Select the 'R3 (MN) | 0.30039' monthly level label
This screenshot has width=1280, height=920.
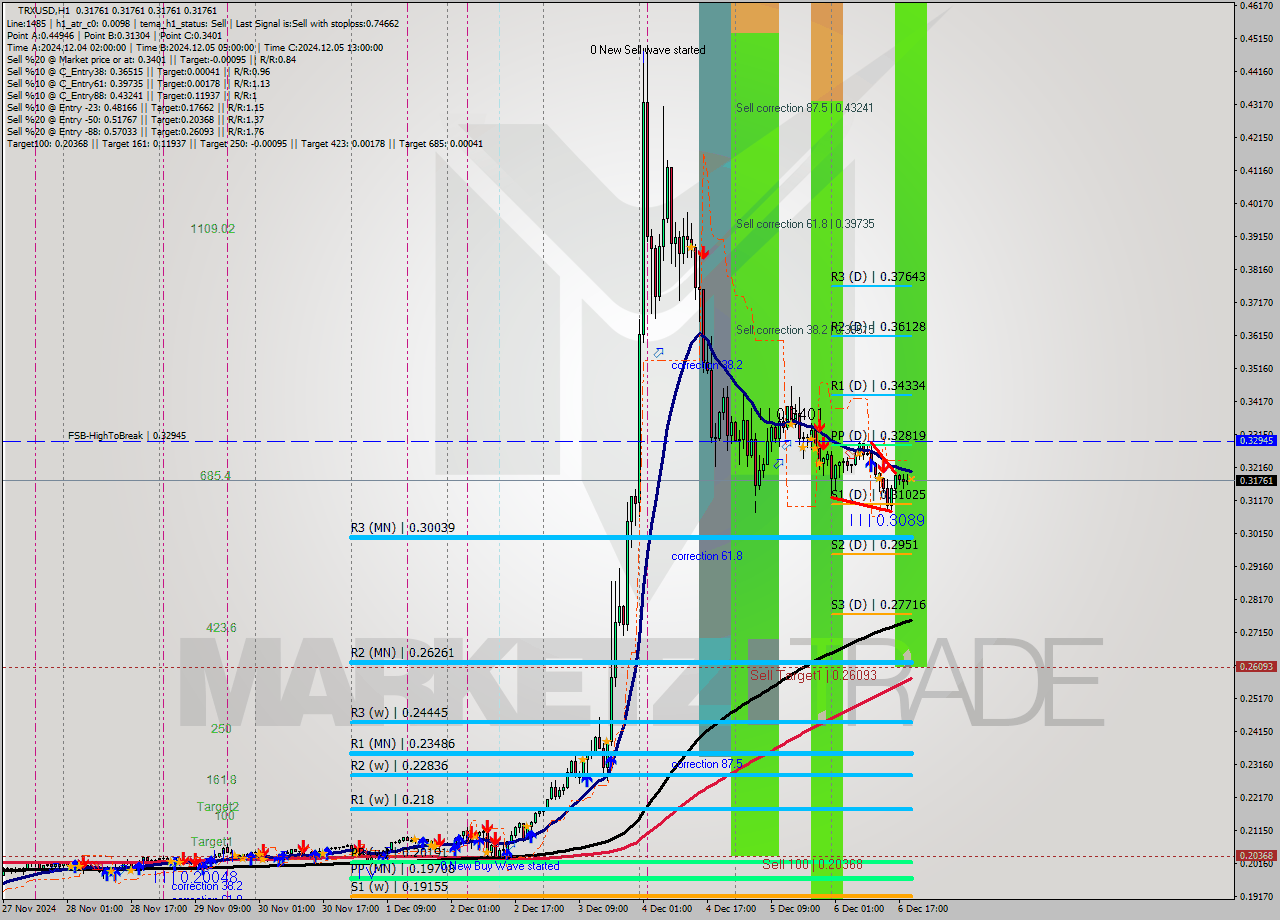(403, 527)
